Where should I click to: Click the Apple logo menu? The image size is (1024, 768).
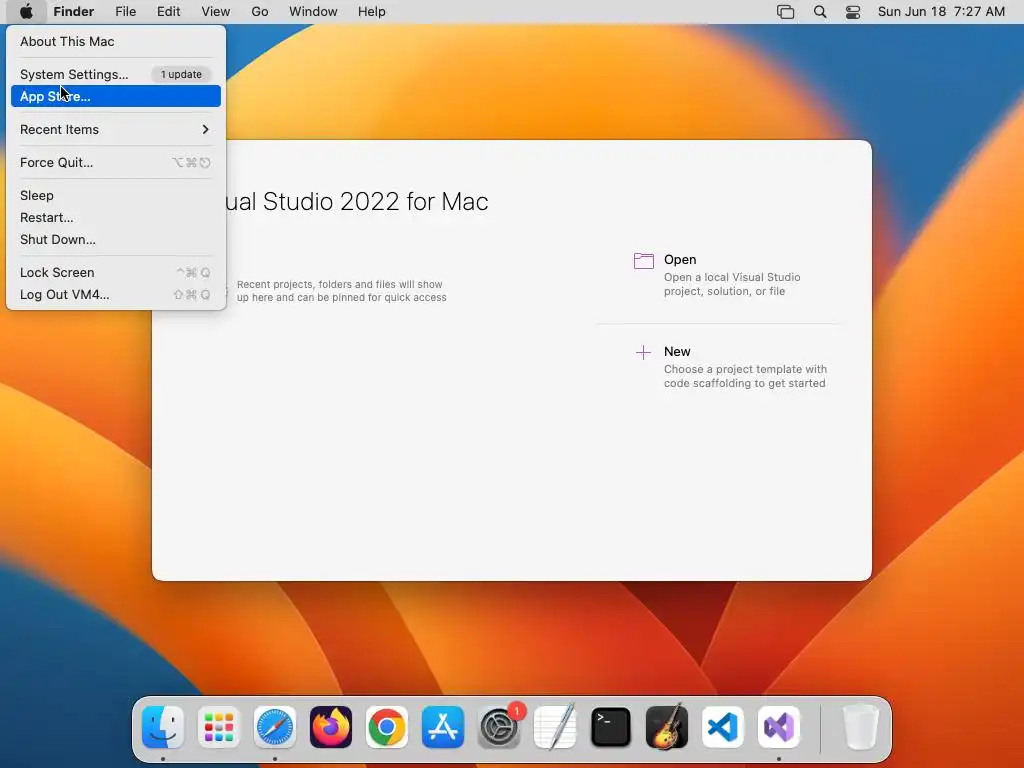point(26,12)
